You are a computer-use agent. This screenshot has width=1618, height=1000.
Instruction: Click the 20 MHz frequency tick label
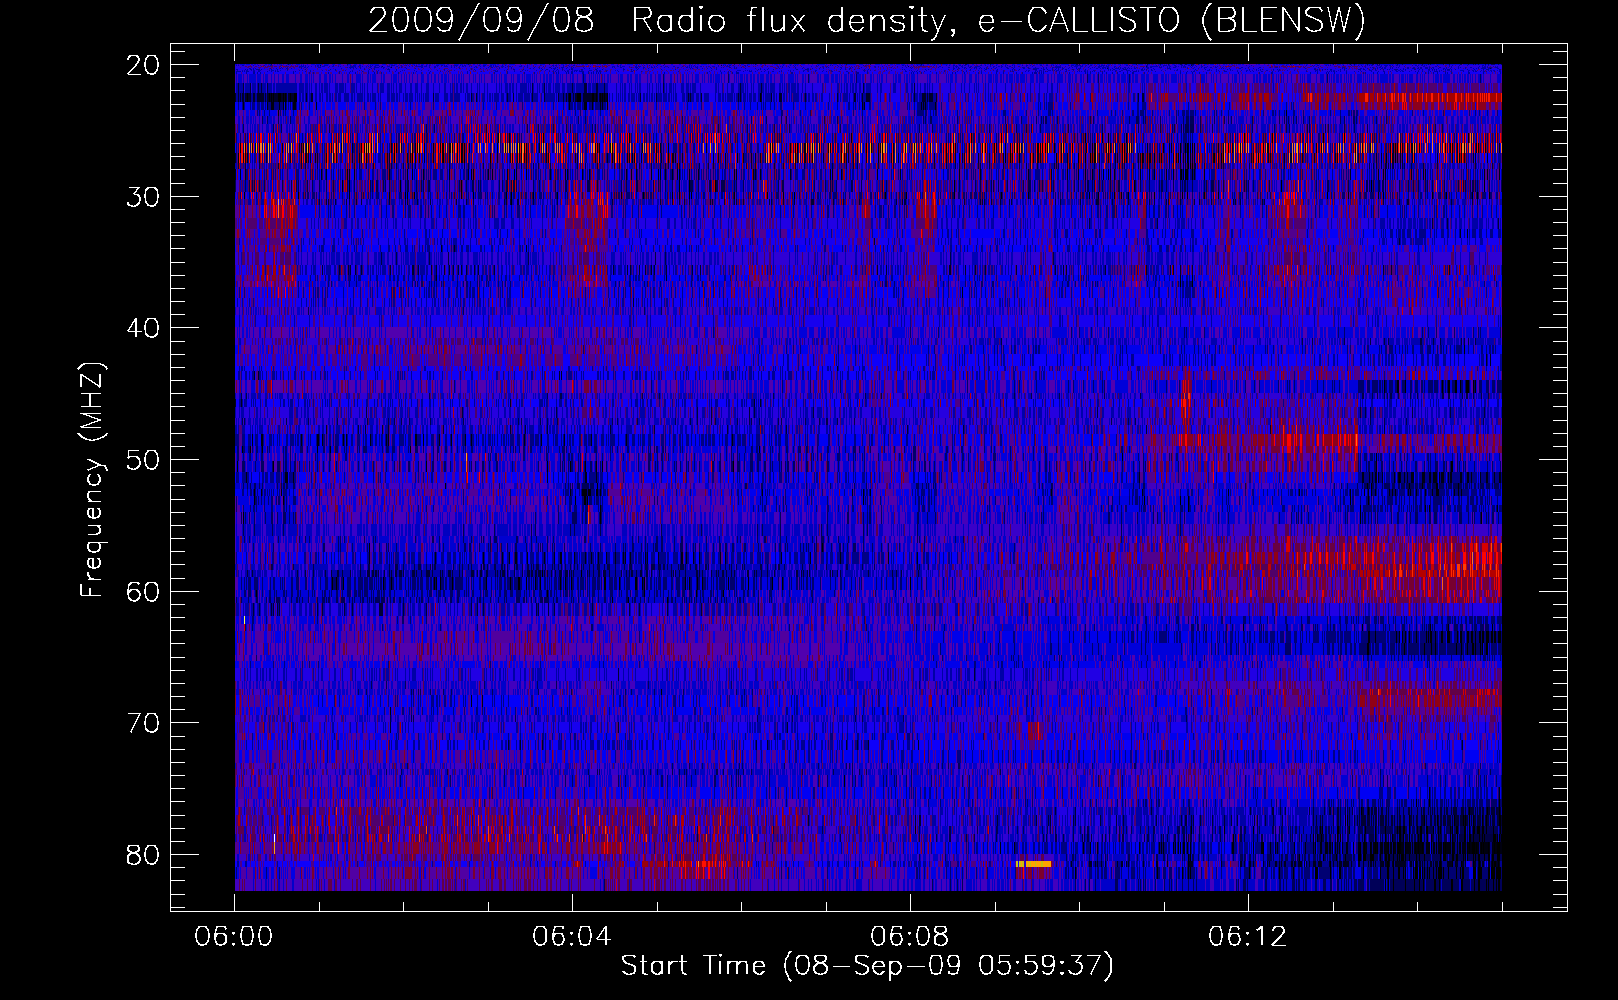pyautogui.click(x=144, y=65)
